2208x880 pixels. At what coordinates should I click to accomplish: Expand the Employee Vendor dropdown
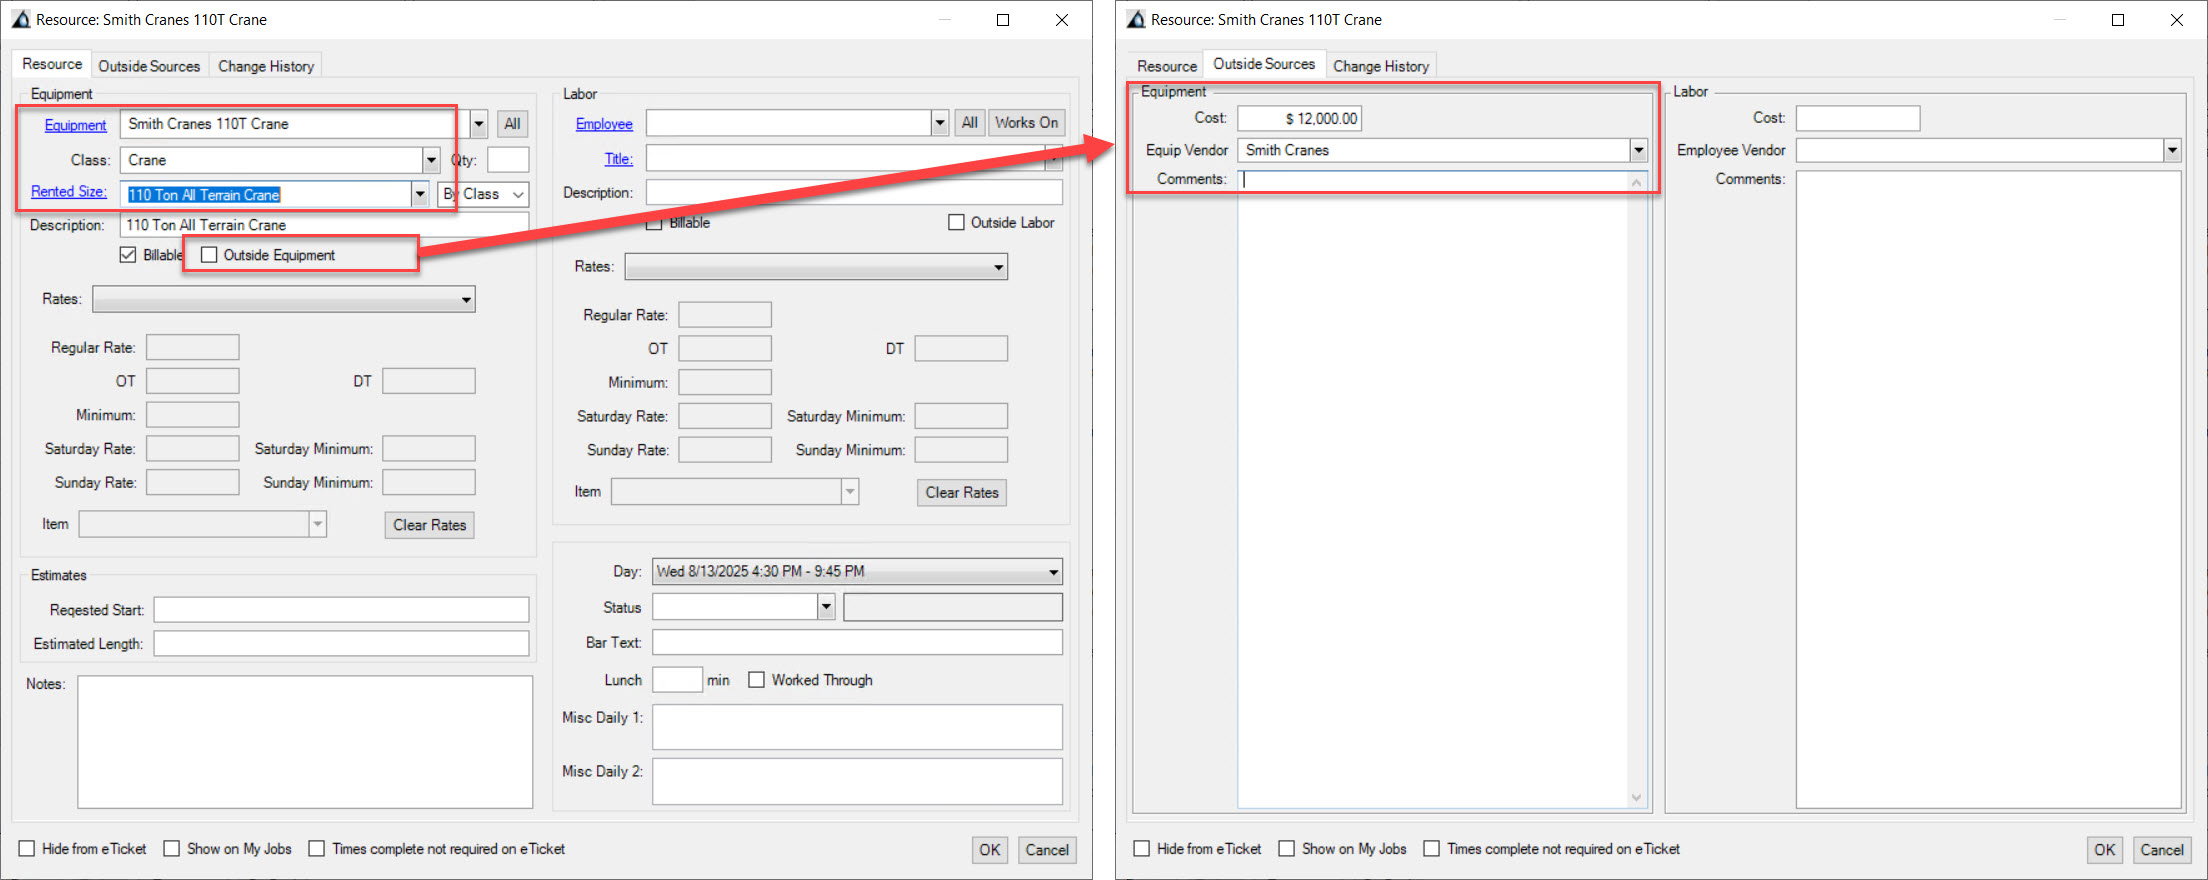2172,150
